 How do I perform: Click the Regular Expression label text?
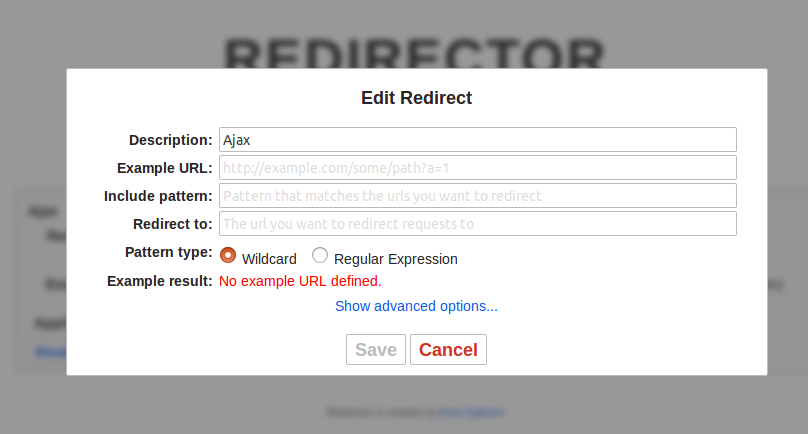tap(396, 259)
